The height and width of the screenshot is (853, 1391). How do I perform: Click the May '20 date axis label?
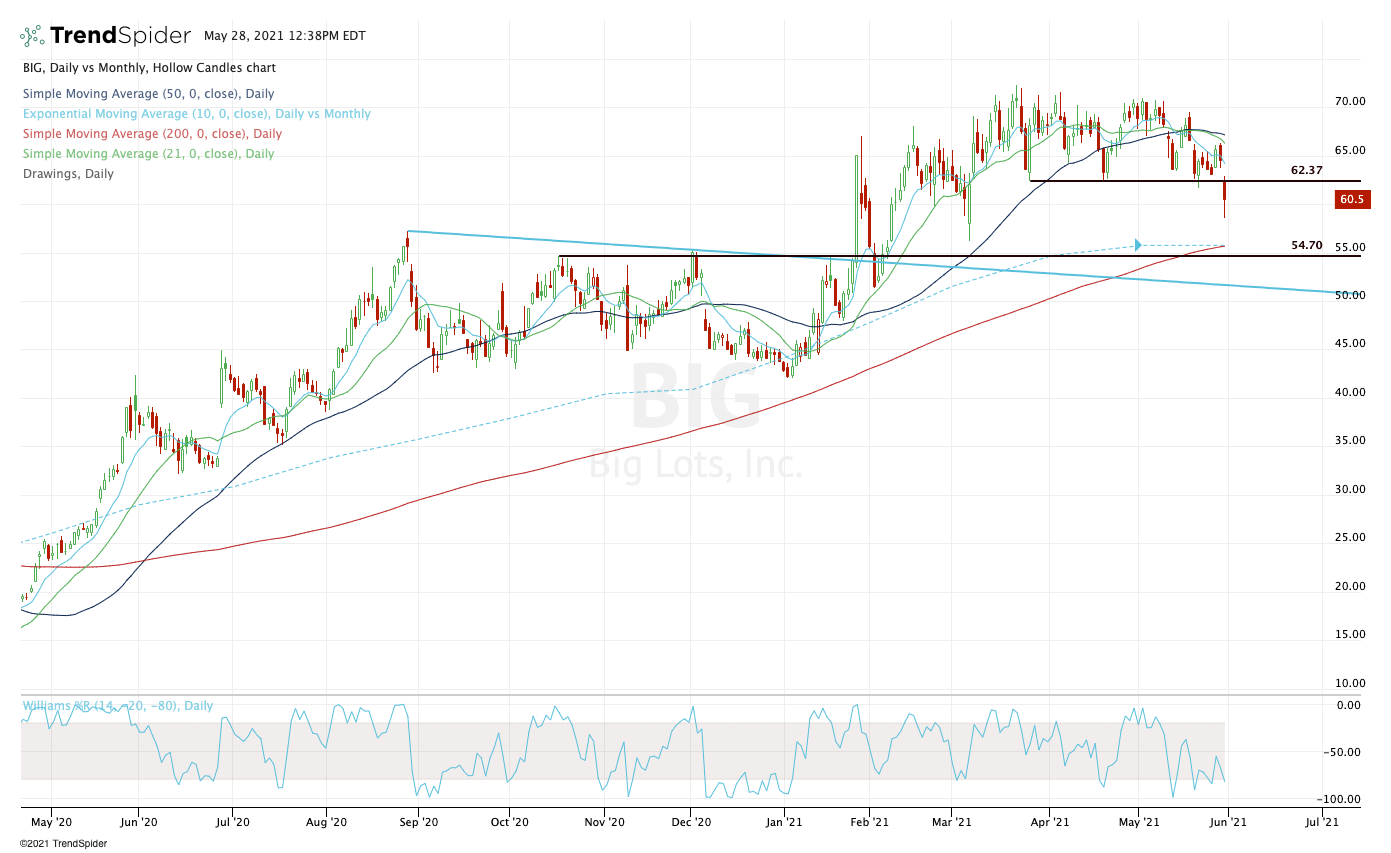pos(51,823)
